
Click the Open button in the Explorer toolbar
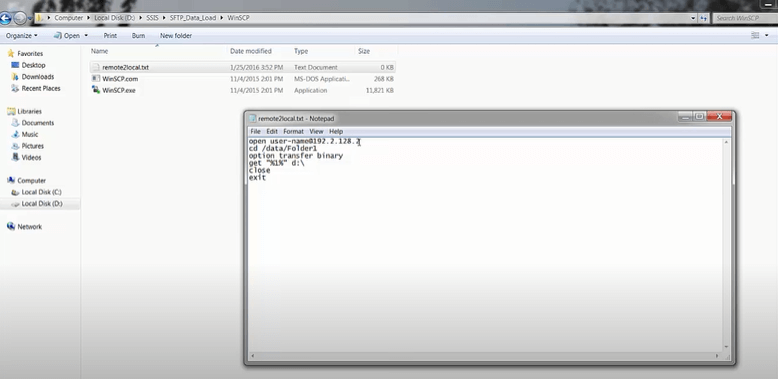pyautogui.click(x=67, y=36)
